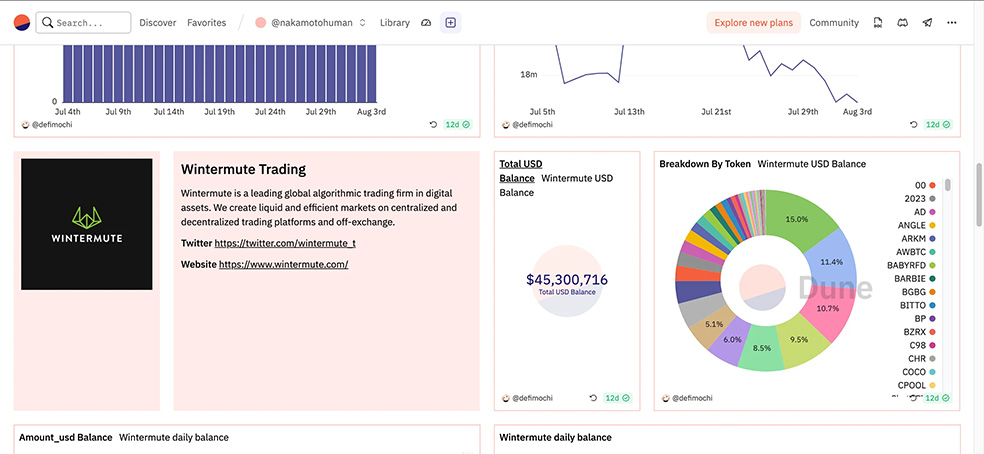This screenshot has height=454, width=984.
Task: Focus the Search input field
Action: click(83, 23)
